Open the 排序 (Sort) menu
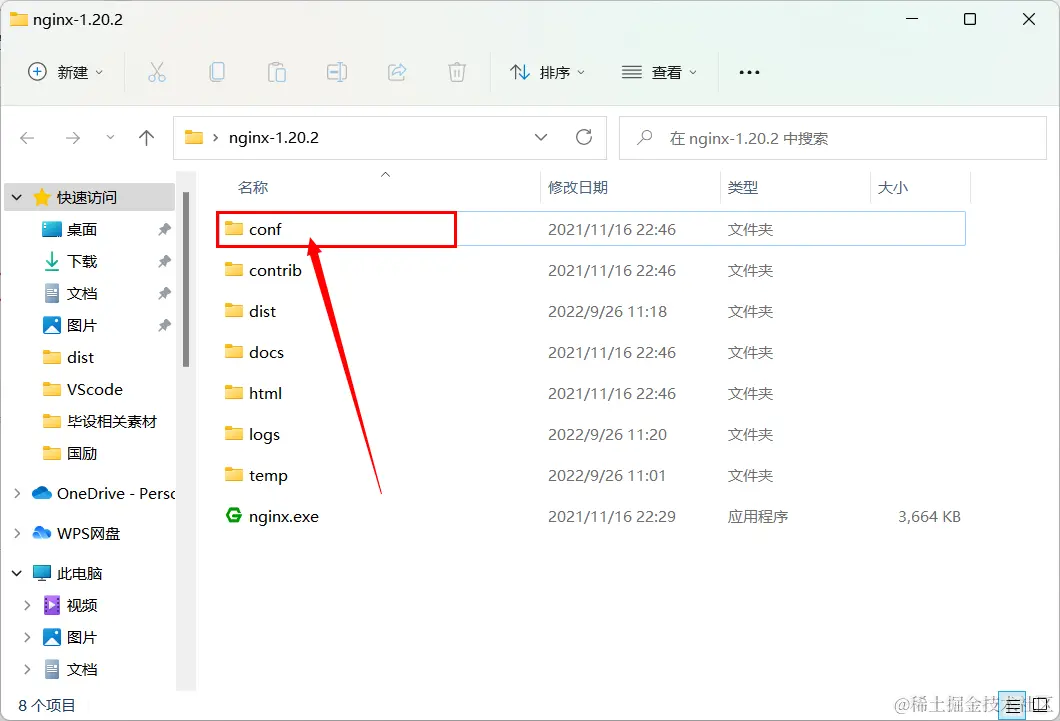The image size is (1060, 721). (x=547, y=72)
